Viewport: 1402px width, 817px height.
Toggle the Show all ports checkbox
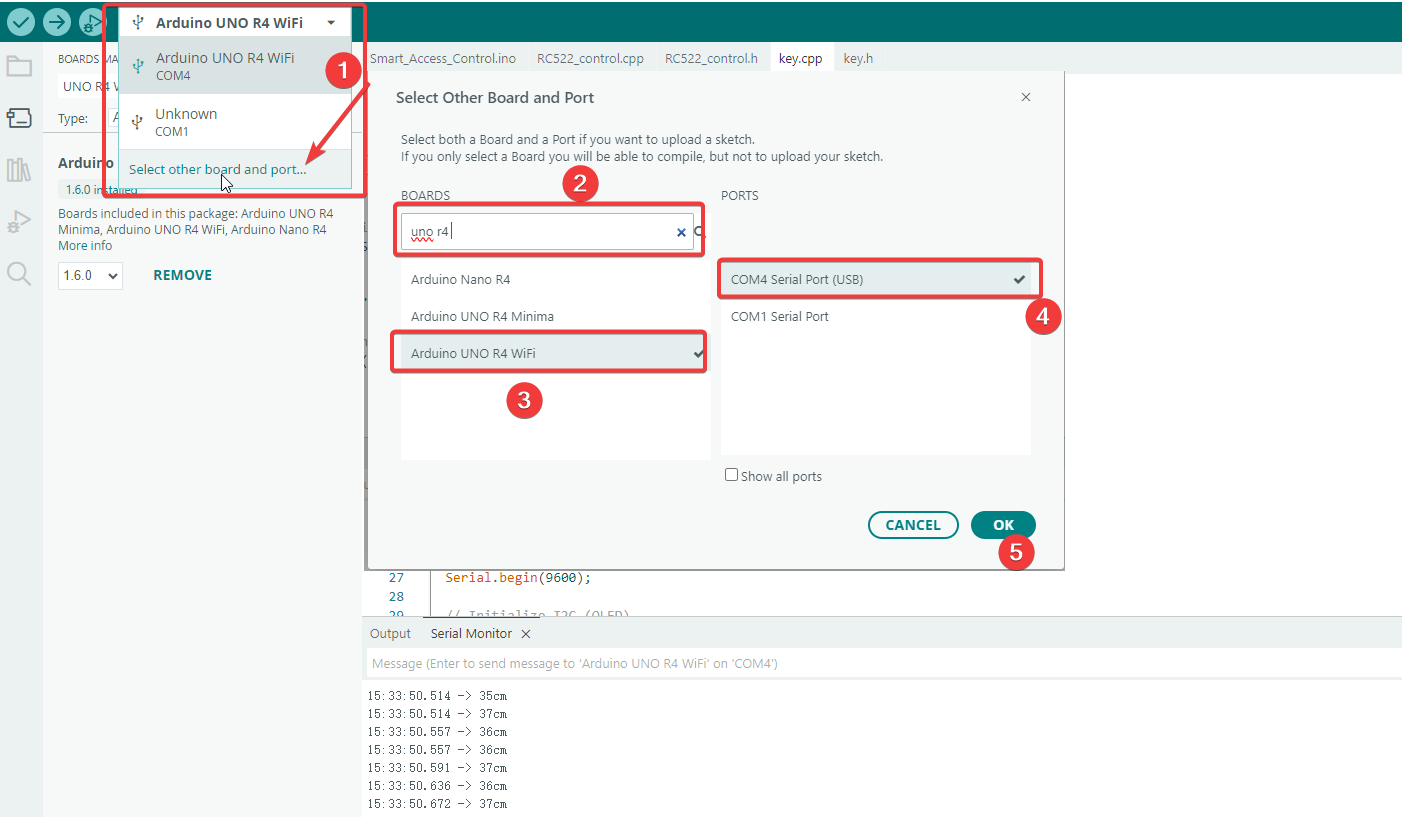[731, 475]
